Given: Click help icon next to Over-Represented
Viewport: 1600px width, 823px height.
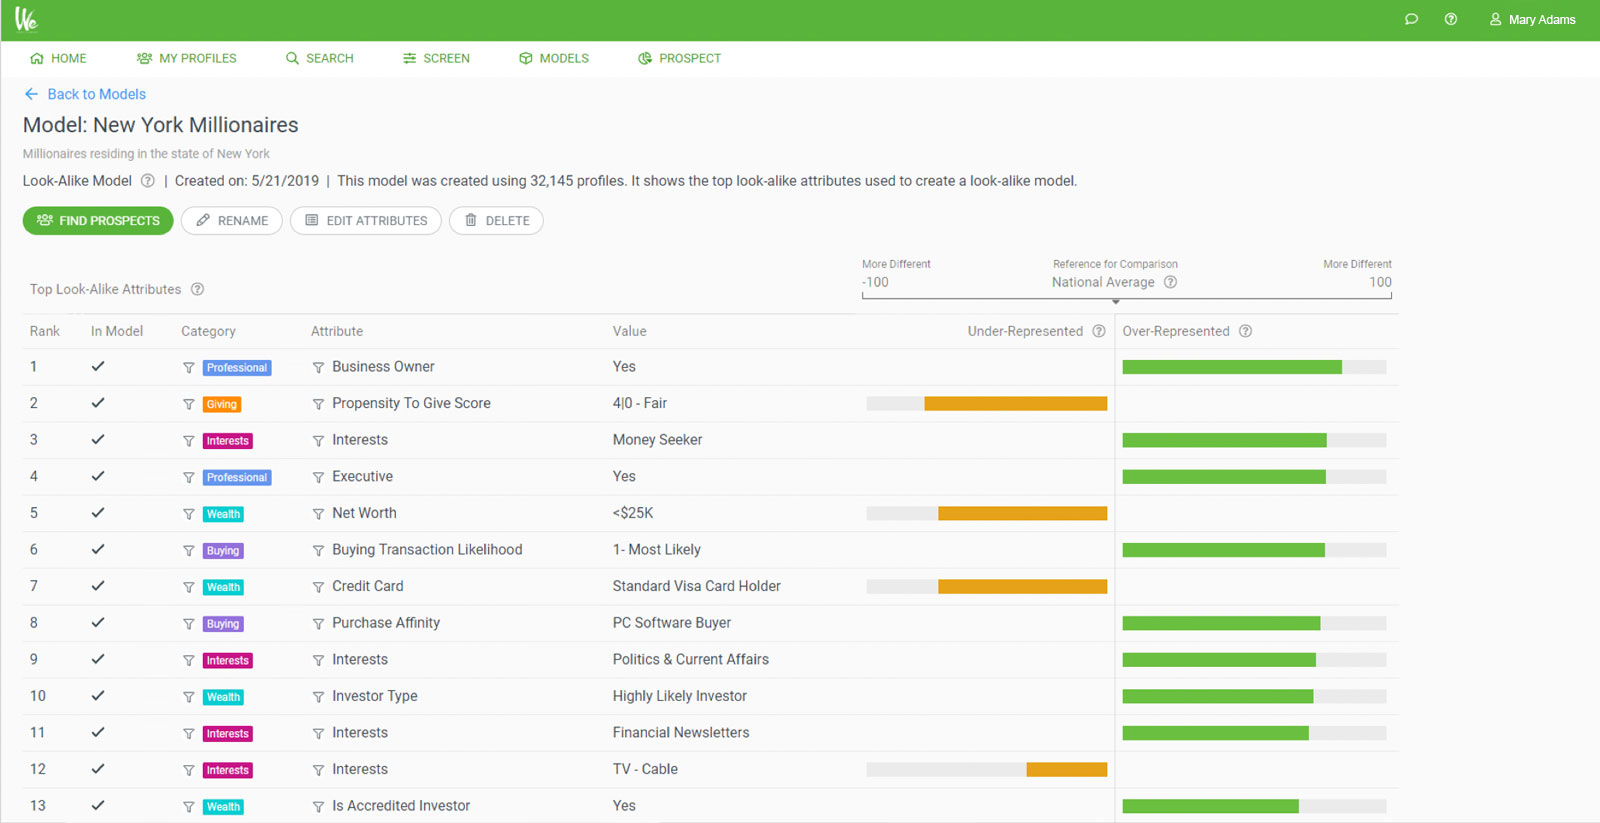Looking at the screenshot, I should point(1246,331).
